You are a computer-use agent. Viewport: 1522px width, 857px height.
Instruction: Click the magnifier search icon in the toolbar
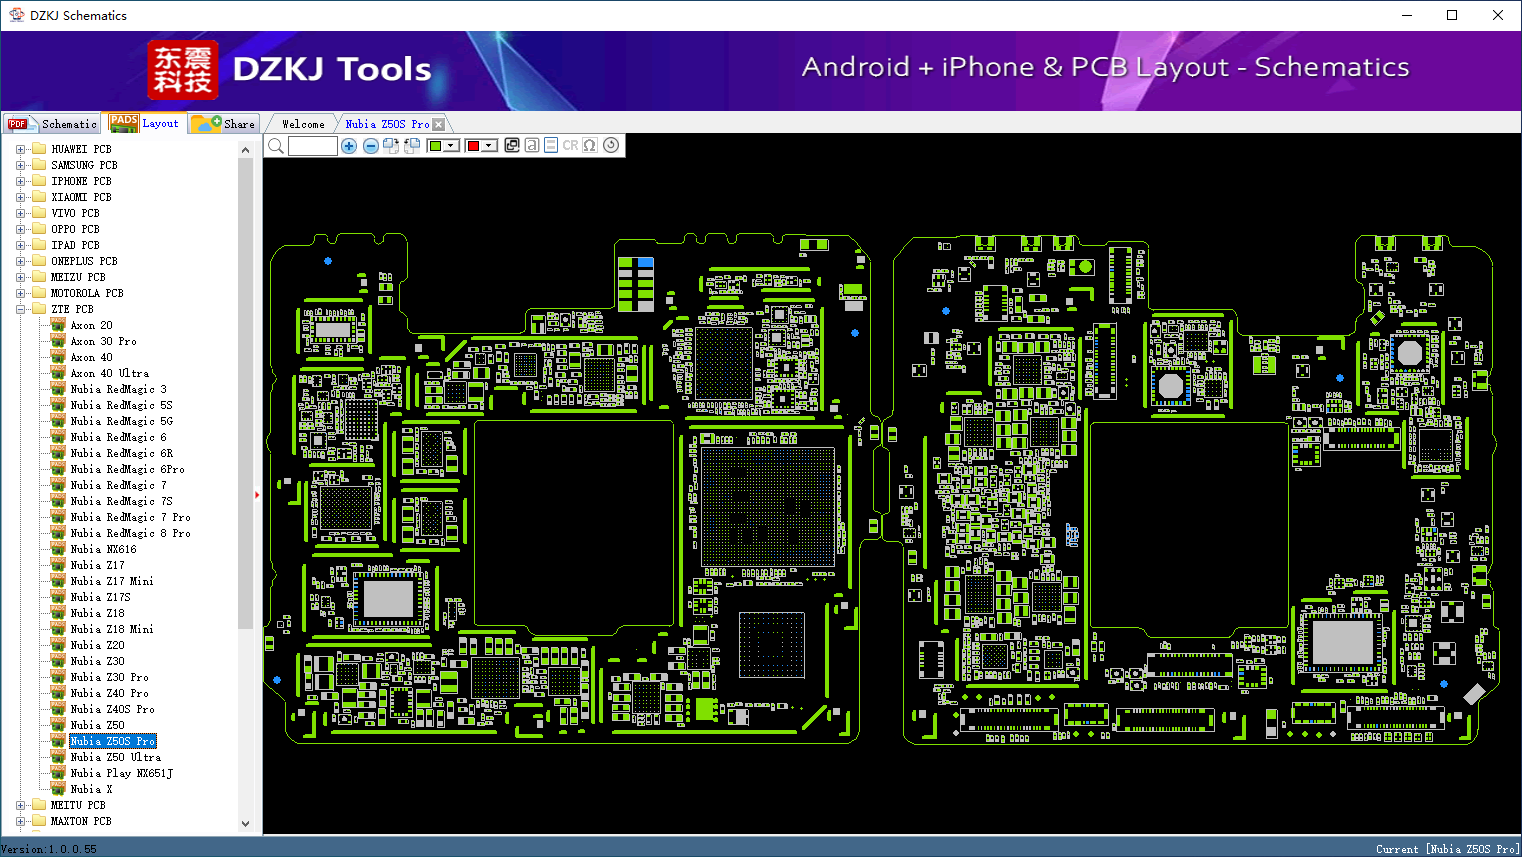click(276, 146)
